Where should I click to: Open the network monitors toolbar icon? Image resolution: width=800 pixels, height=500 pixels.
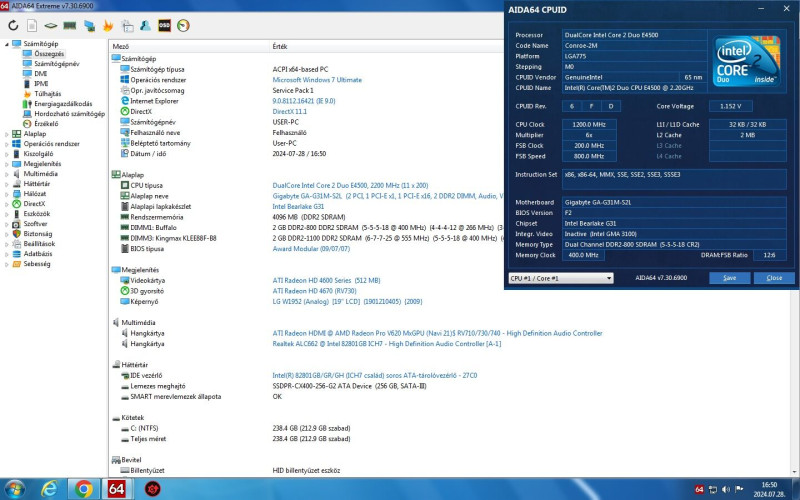click(x=89, y=25)
